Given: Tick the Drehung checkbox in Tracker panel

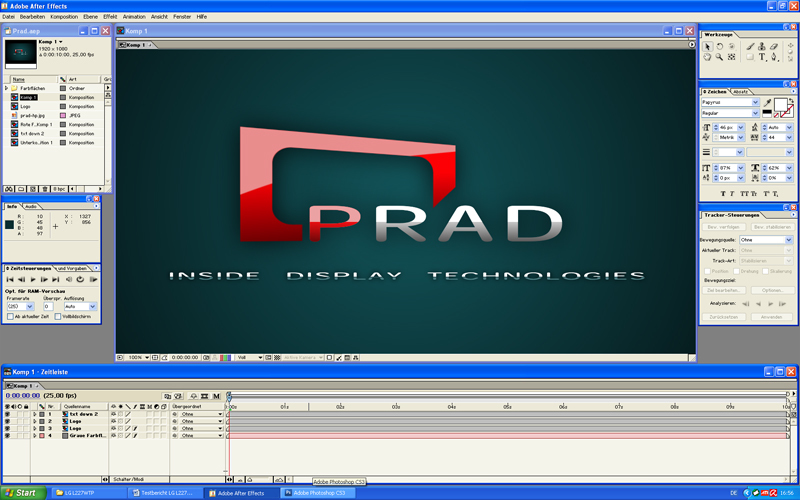Looking at the screenshot, I should click(737, 271).
